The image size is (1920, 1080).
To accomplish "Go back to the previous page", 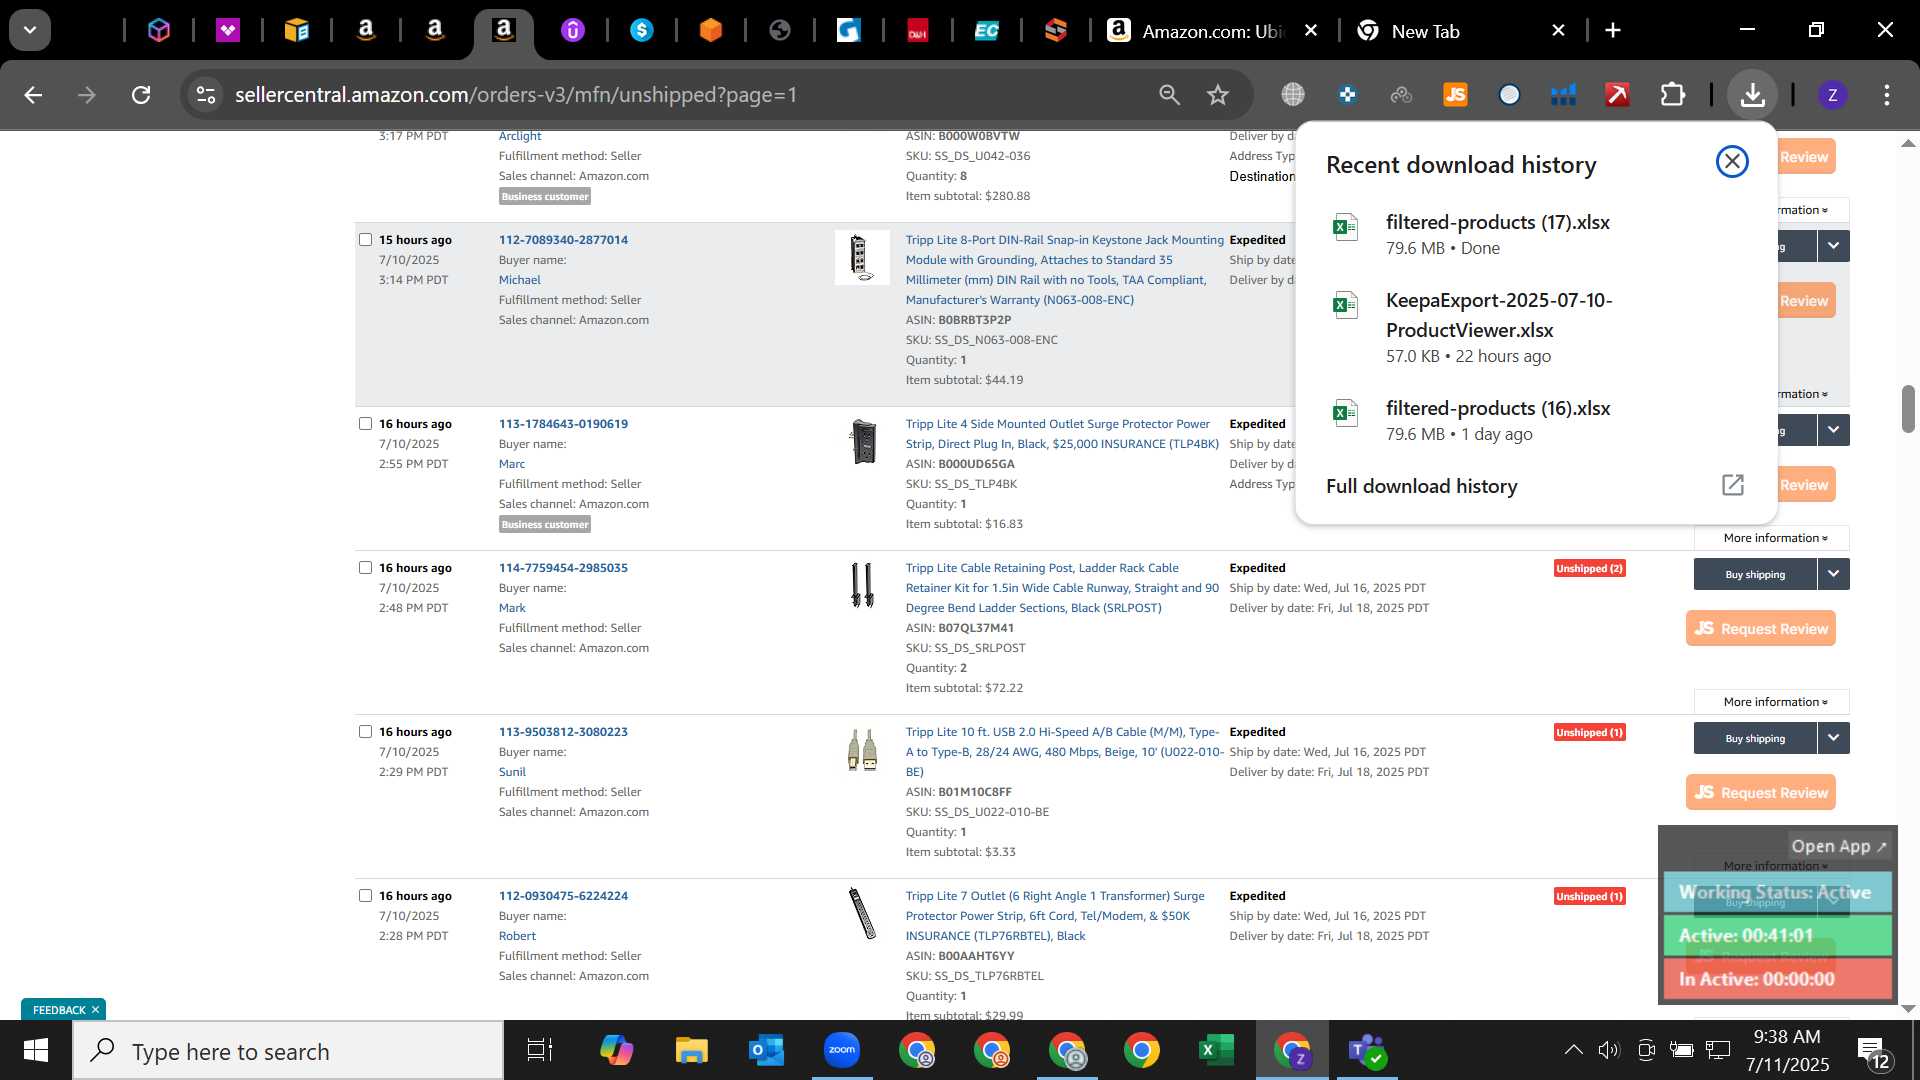I will 33,95.
